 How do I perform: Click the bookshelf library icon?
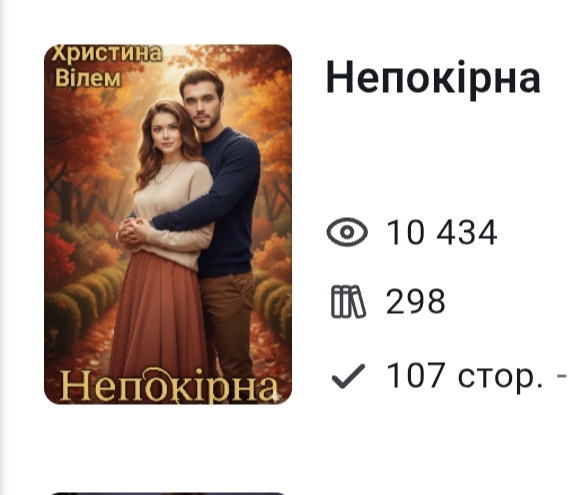click(348, 301)
